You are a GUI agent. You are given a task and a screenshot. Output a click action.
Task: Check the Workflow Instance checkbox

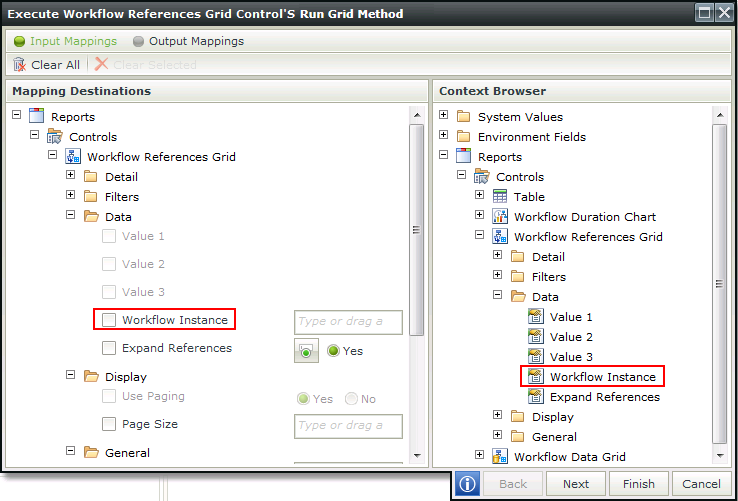click(x=109, y=320)
